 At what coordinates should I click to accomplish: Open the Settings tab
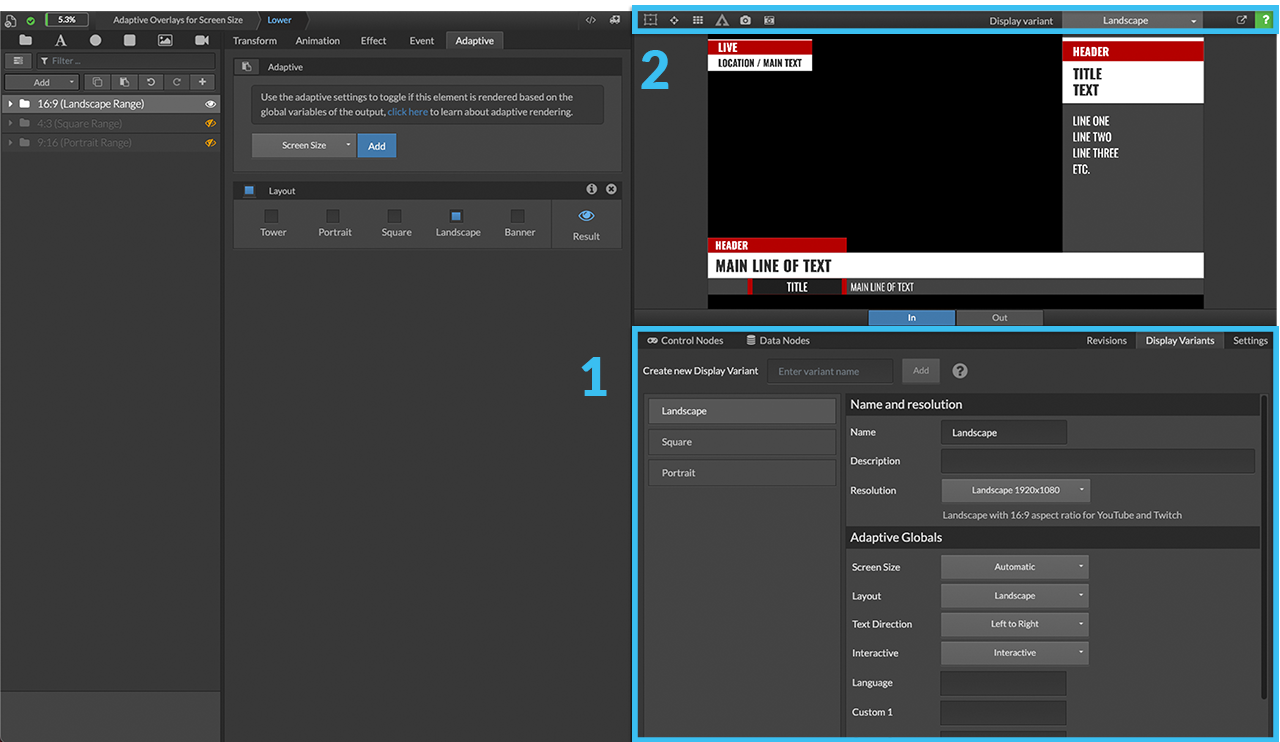(1250, 341)
